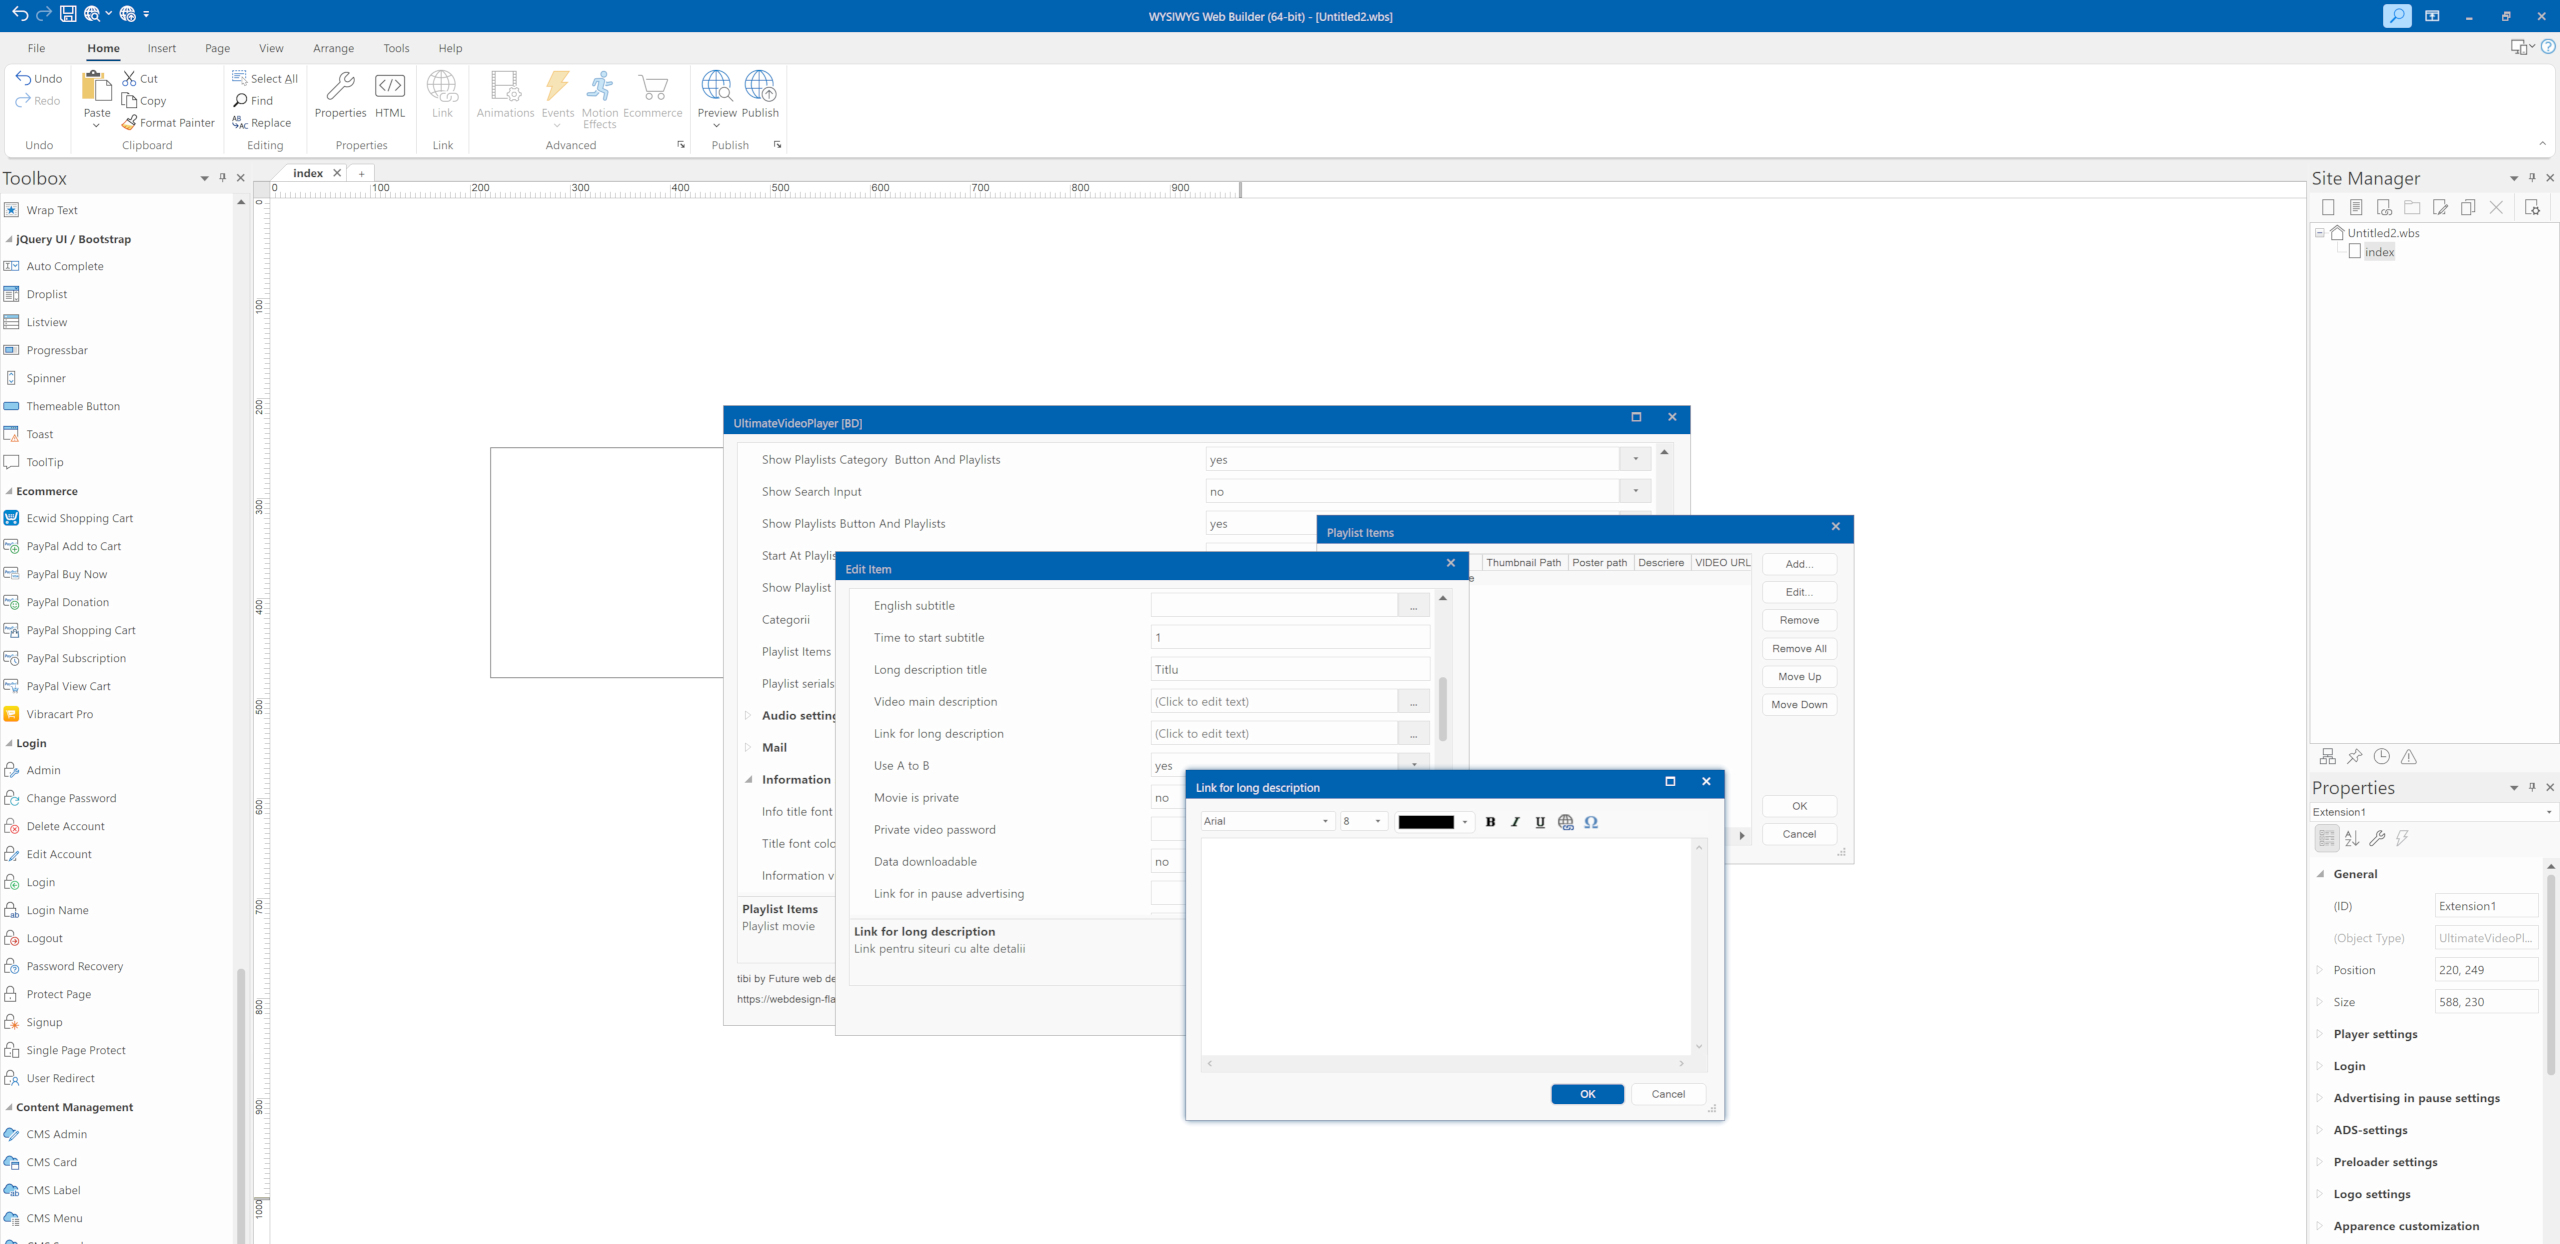The width and height of the screenshot is (2560, 1244).
Task: Click Move Down in Playlist Items
Action: (1799, 704)
